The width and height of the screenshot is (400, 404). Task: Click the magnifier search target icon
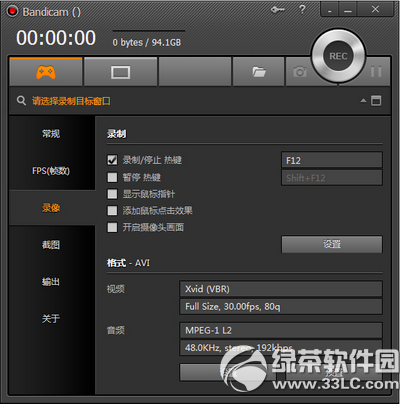point(21,101)
